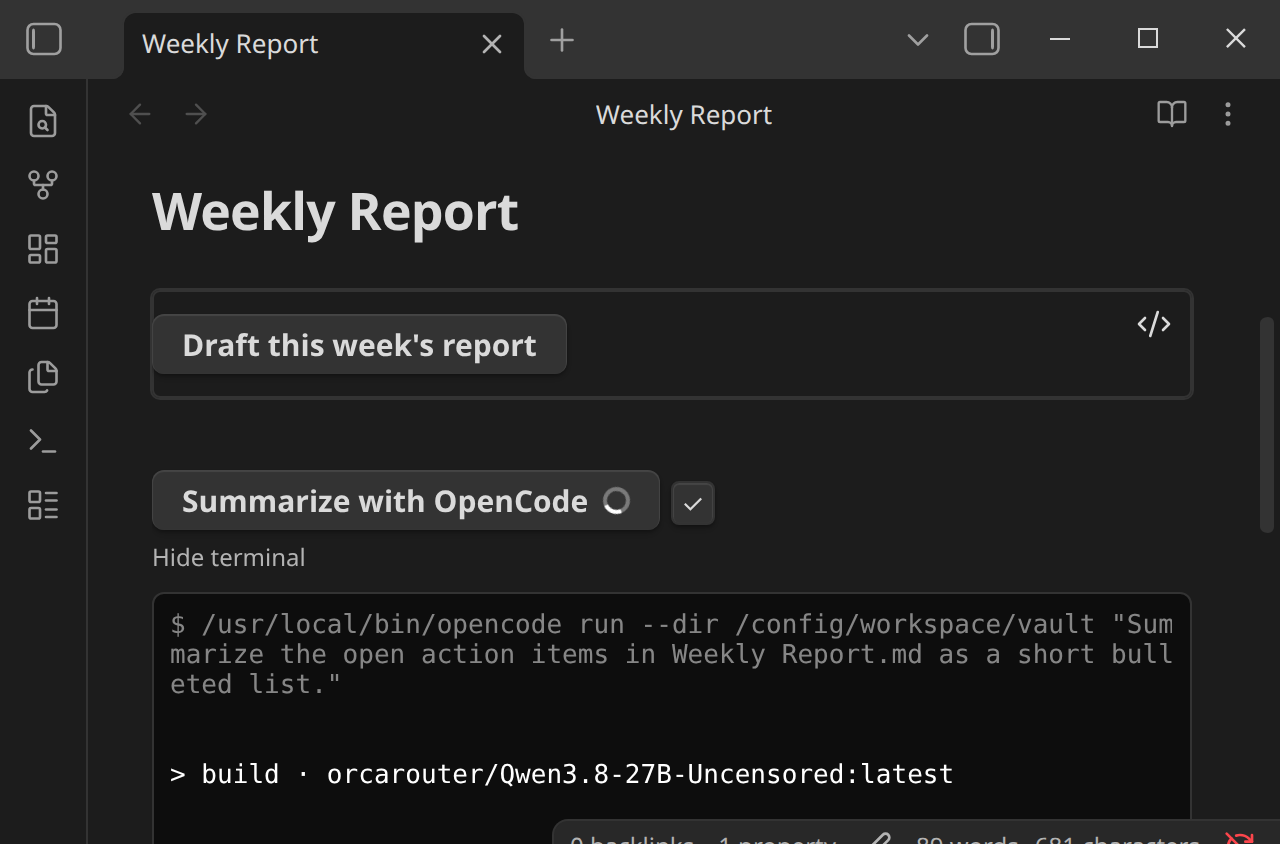Viewport: 1280px width, 844px height.
Task: Click Summarize with OpenCode button
Action: click(406, 500)
